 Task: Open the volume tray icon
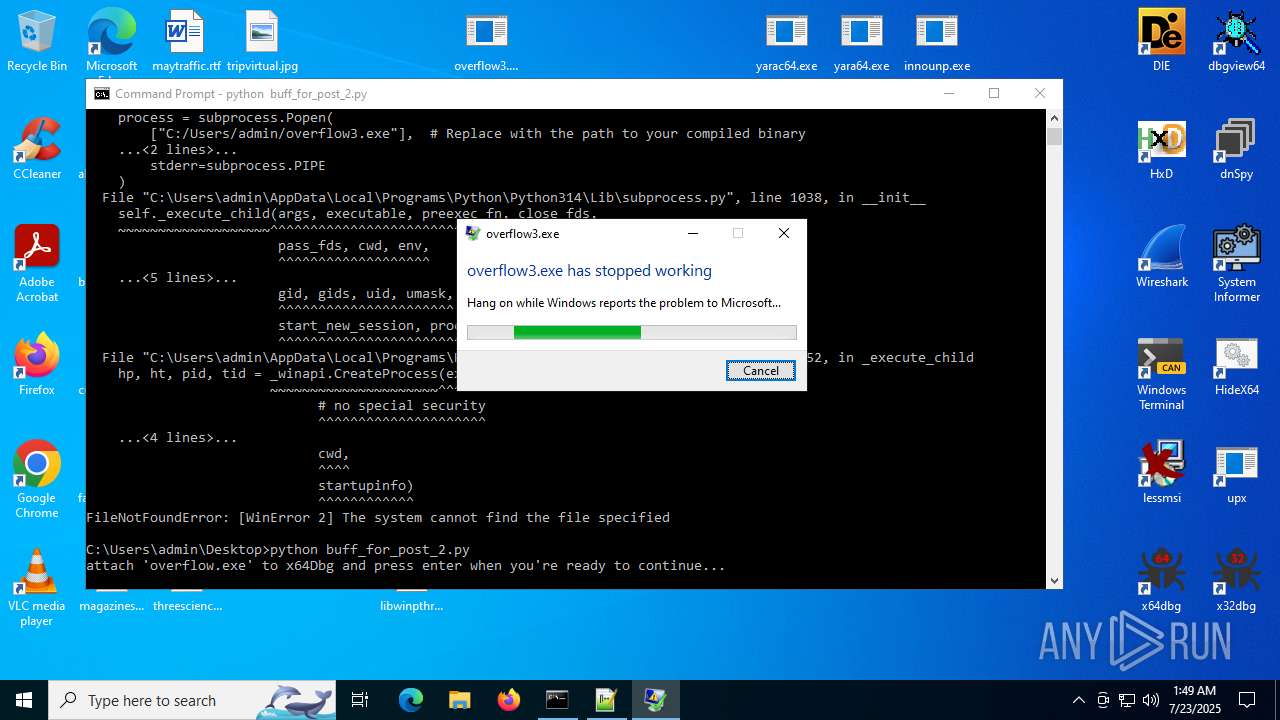click(x=1151, y=700)
